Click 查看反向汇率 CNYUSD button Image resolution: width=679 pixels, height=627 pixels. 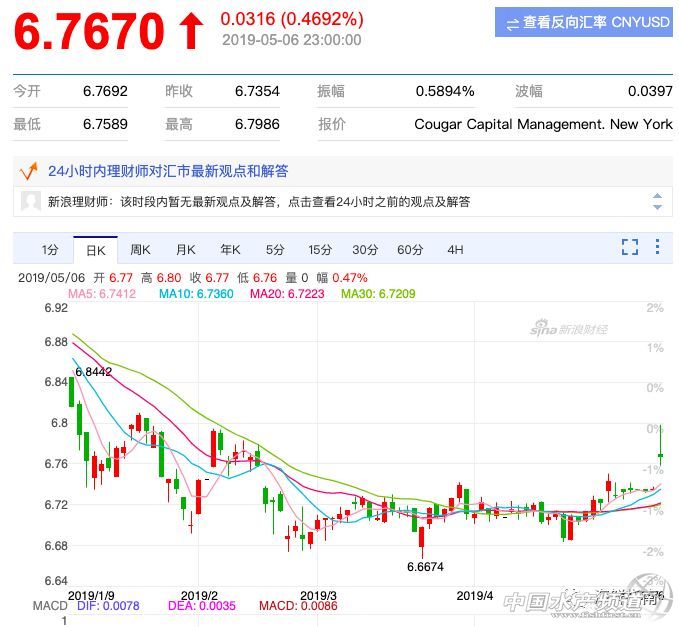click(583, 23)
